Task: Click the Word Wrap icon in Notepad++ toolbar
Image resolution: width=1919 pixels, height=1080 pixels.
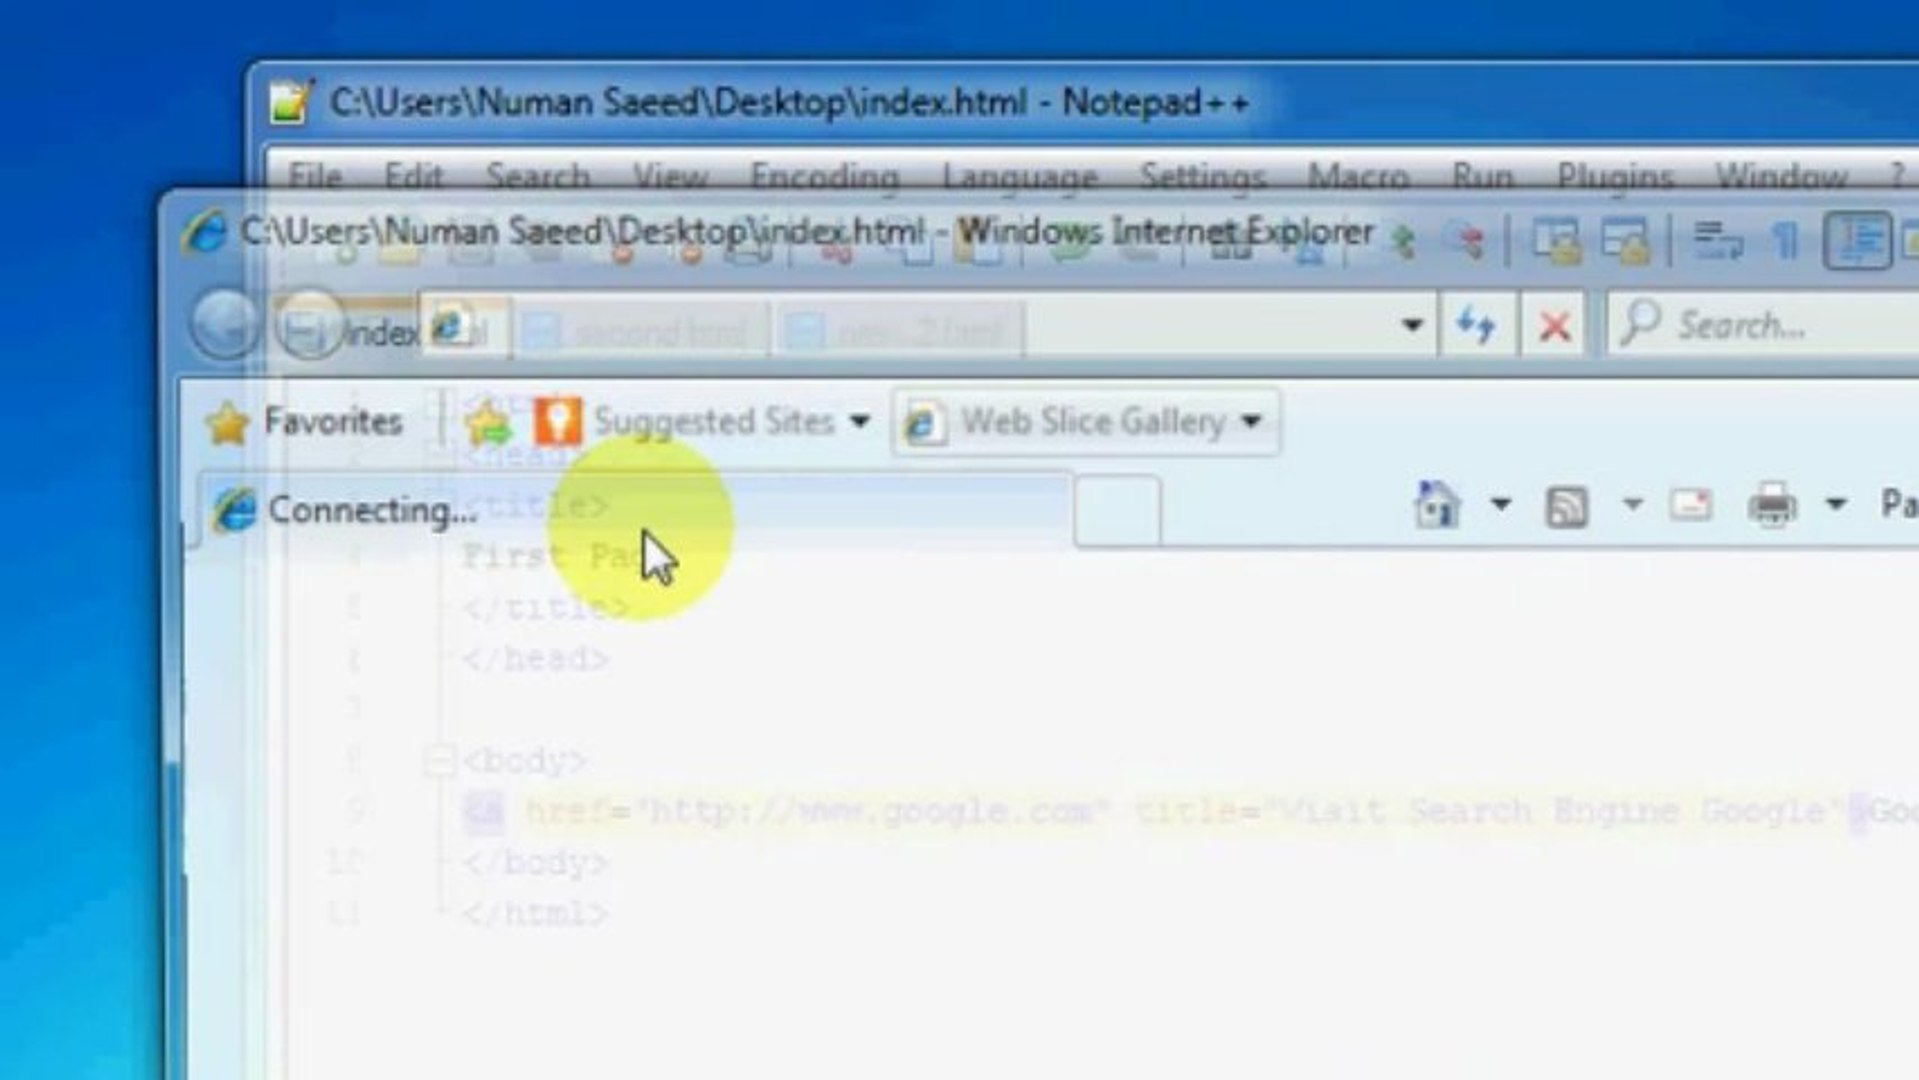Action: point(1717,242)
